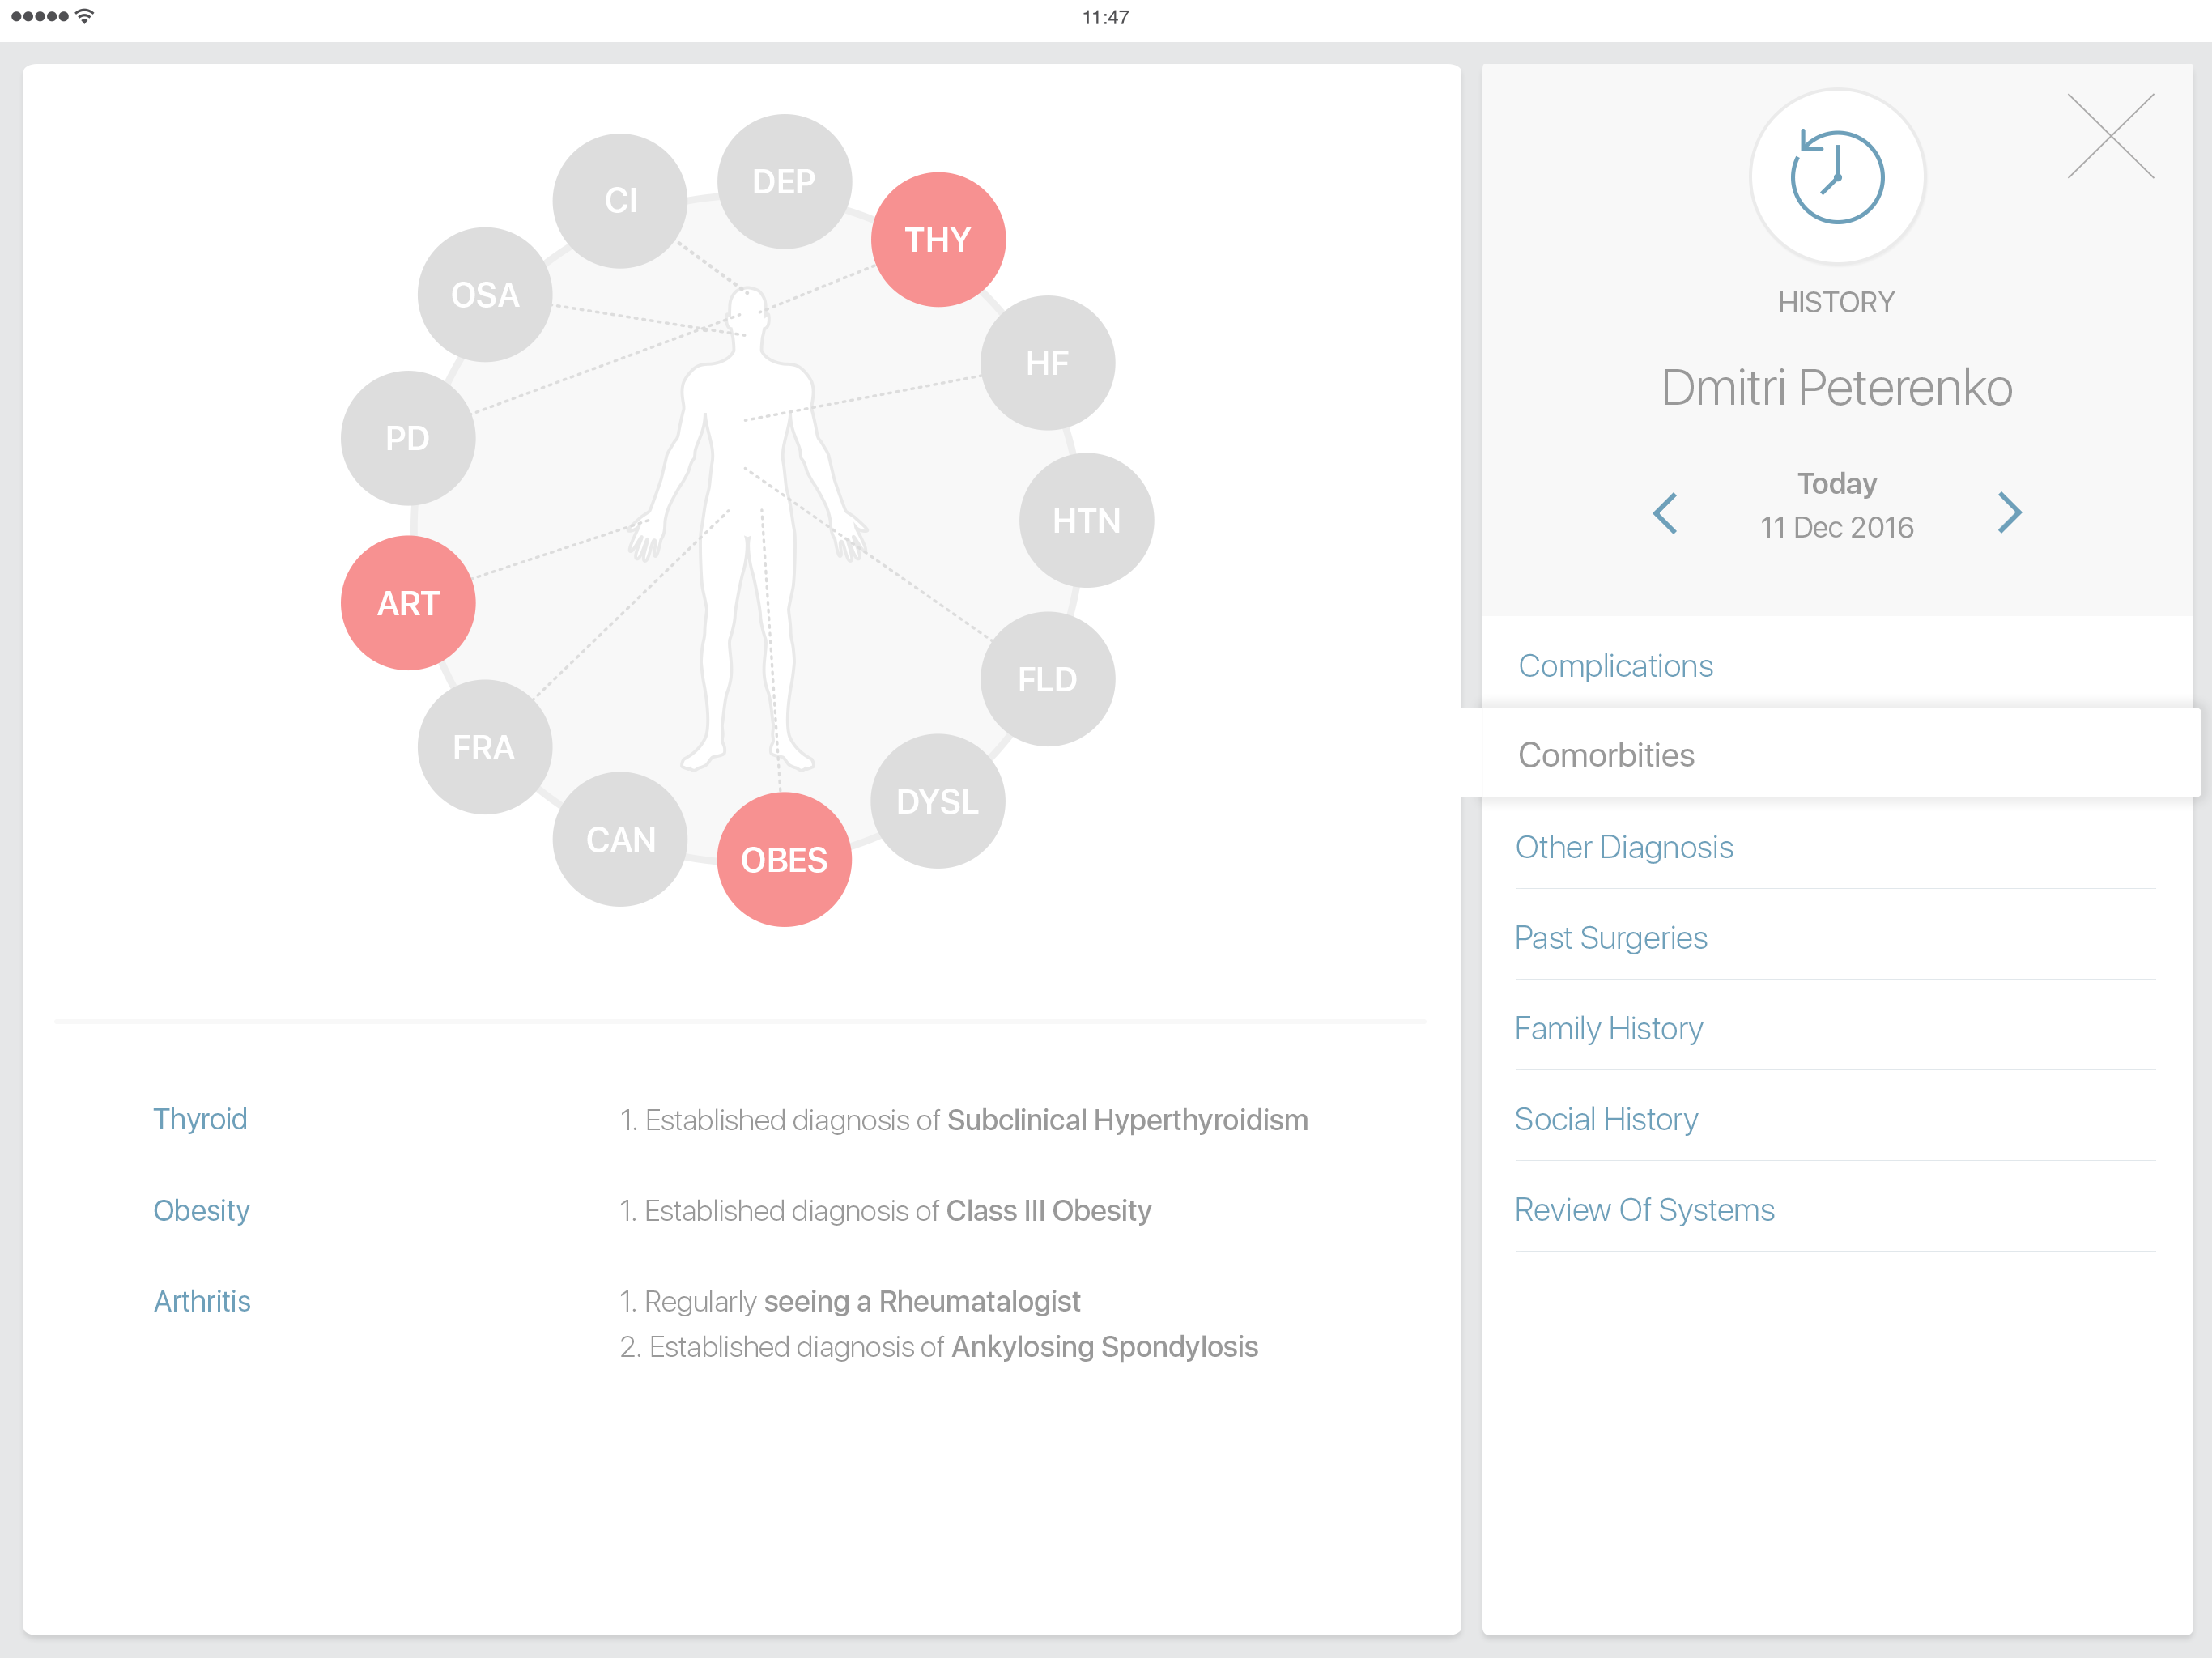
Task: Select the OSA bubble
Action: [485, 295]
